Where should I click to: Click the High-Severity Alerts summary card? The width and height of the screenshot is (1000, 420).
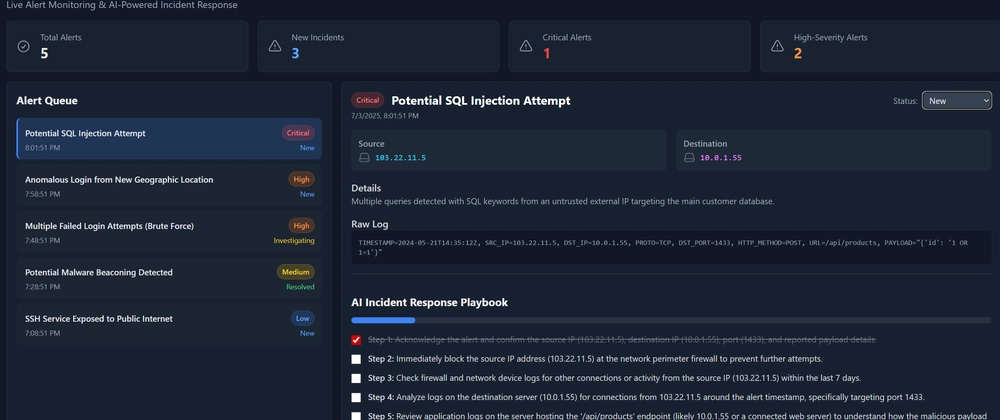click(880, 46)
